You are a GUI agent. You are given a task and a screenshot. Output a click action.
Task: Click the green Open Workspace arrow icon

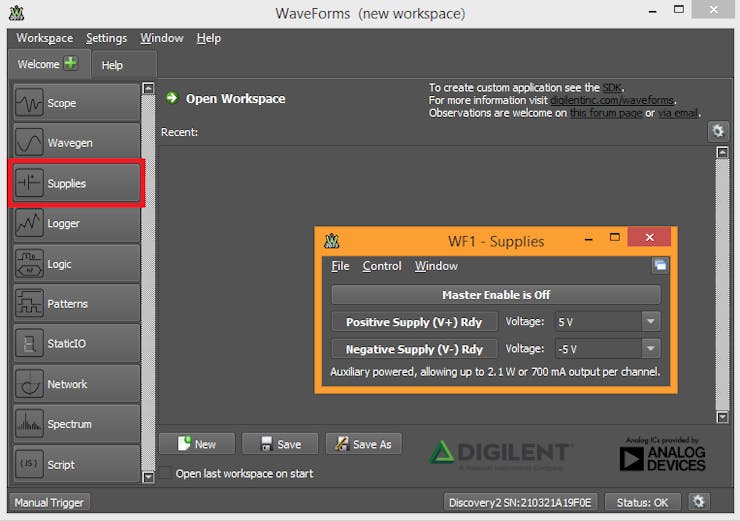click(x=172, y=98)
